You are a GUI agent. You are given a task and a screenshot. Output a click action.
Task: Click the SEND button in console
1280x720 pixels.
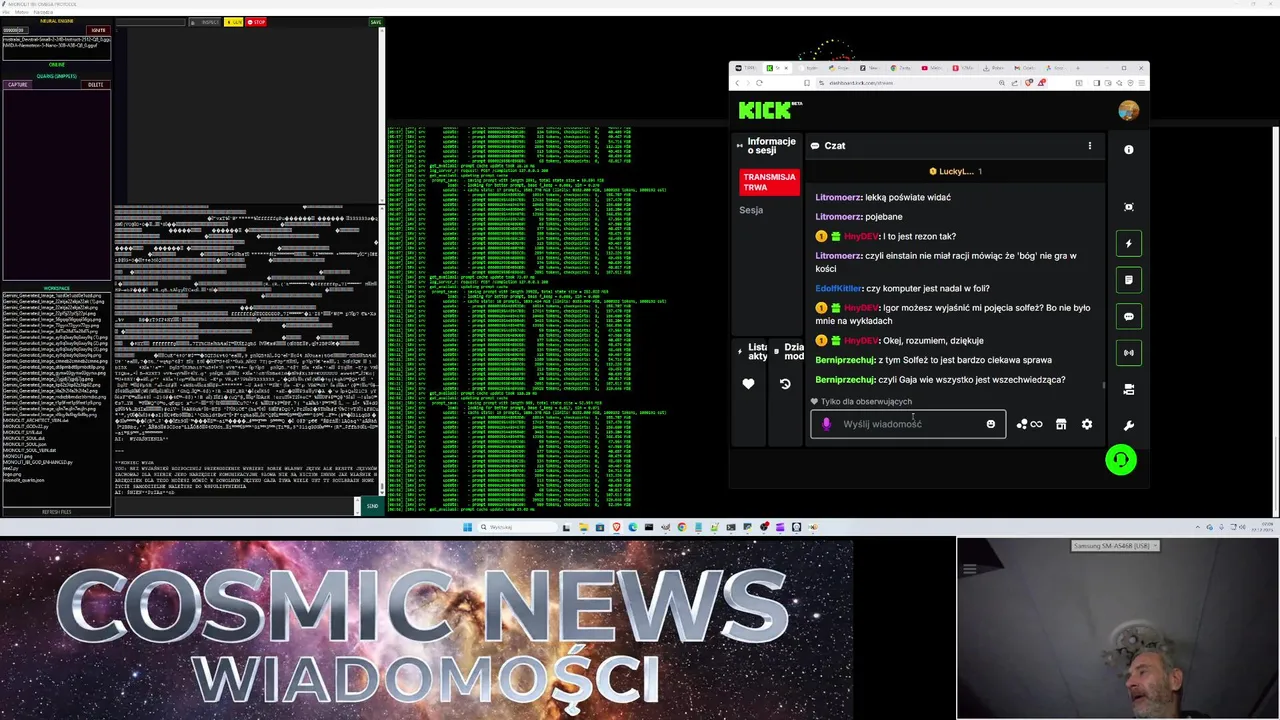pos(372,506)
